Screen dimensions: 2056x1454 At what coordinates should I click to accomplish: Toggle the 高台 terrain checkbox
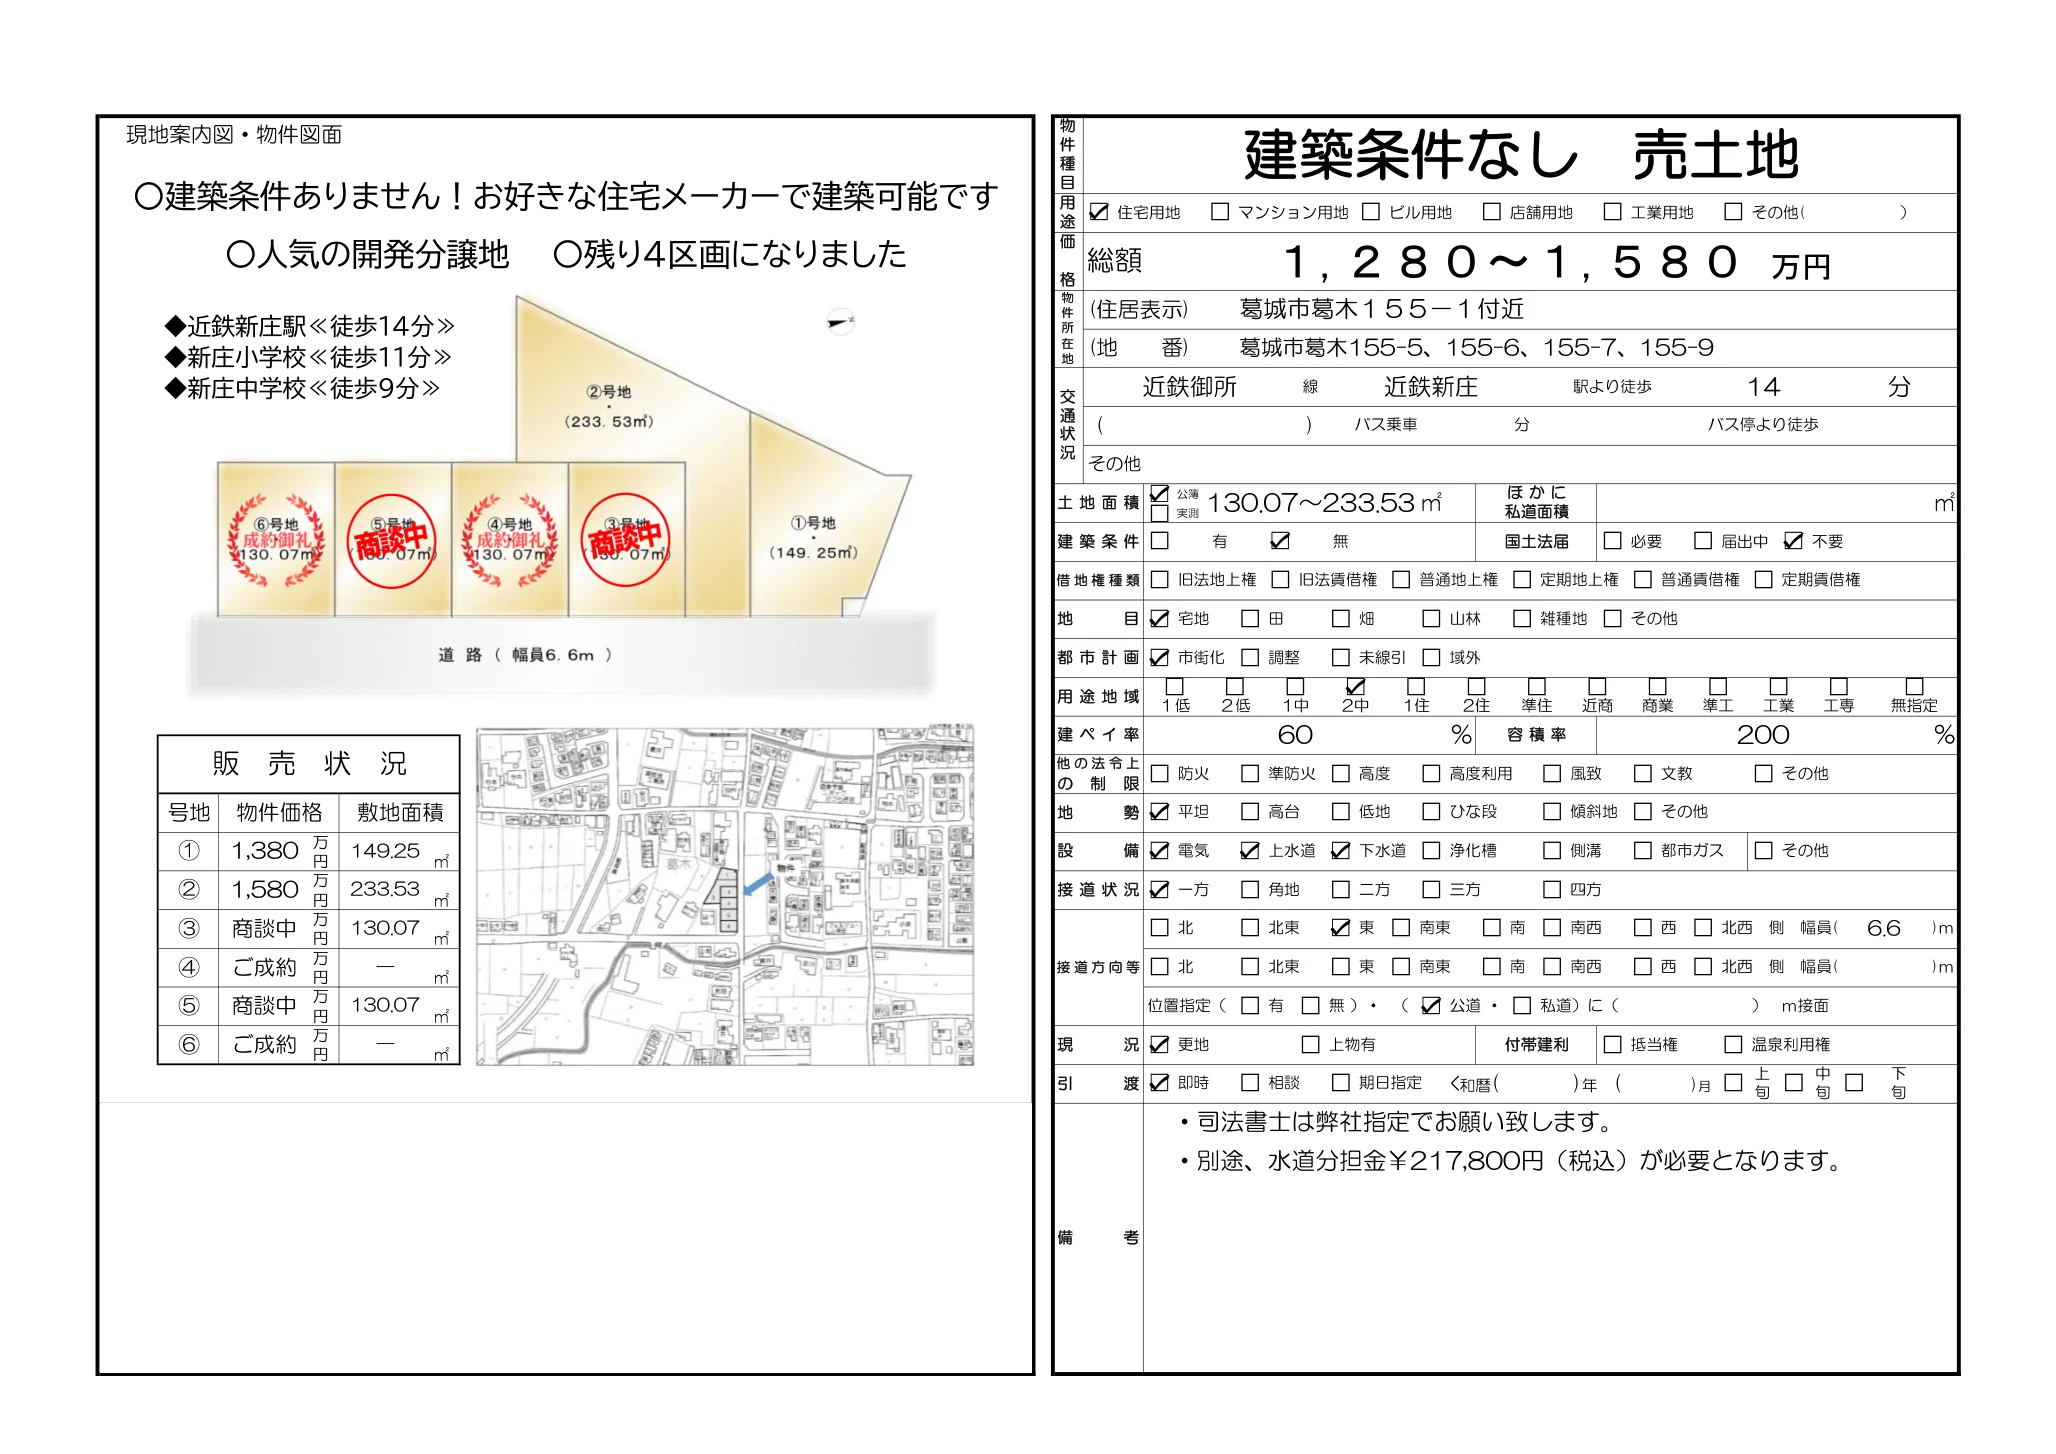[1250, 812]
